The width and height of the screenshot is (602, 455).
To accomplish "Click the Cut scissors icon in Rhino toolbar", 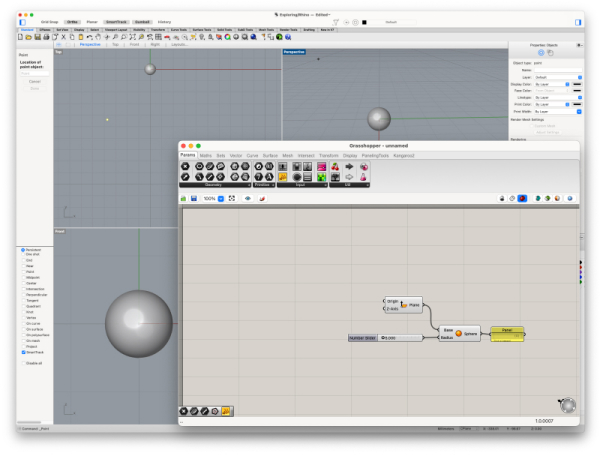I will click(64, 37).
